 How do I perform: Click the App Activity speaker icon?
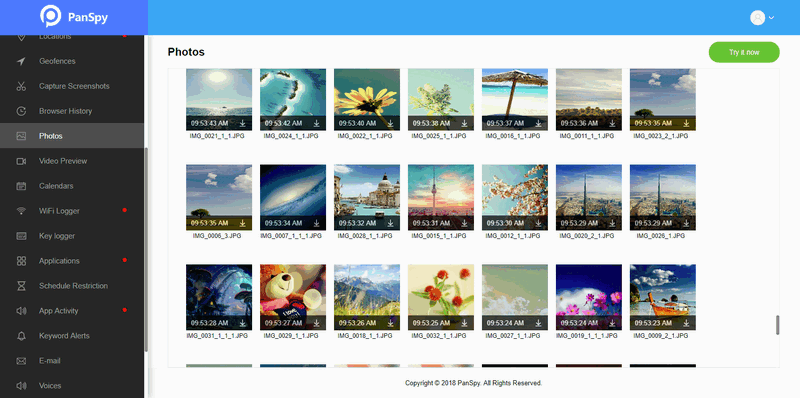point(21,311)
